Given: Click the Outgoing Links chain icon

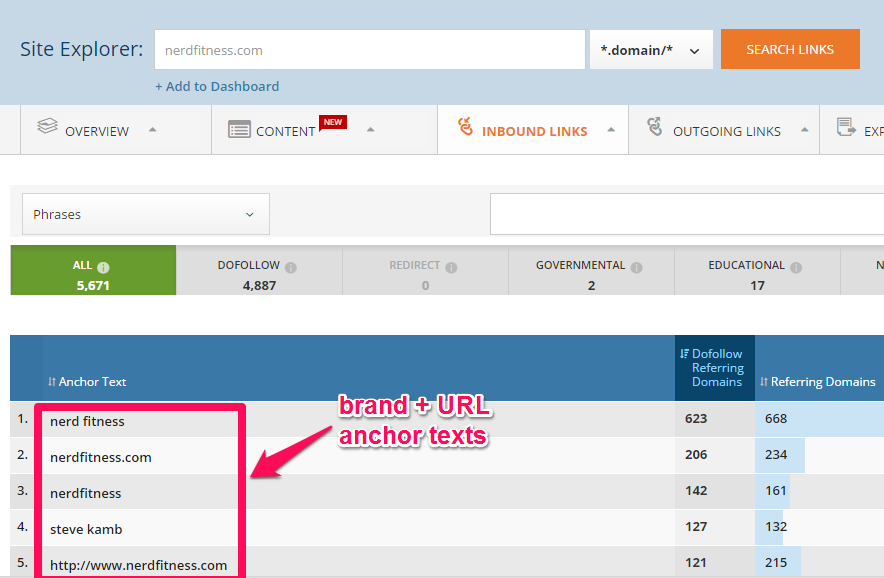Looking at the screenshot, I should (x=655, y=126).
